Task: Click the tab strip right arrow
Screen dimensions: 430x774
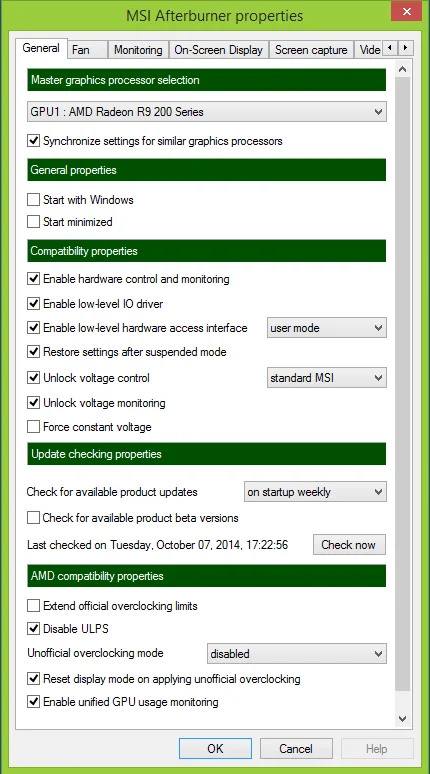Action: tap(406, 48)
